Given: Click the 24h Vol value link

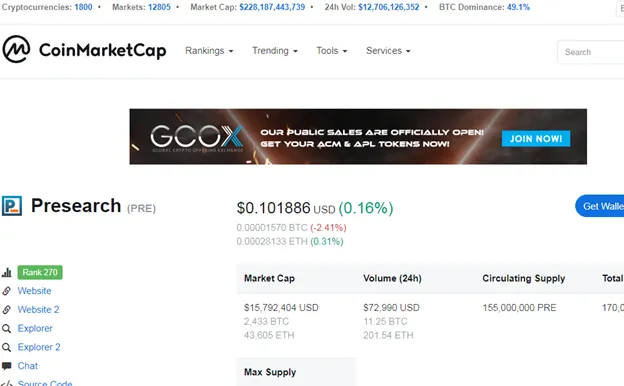Looking at the screenshot, I should tap(388, 7).
